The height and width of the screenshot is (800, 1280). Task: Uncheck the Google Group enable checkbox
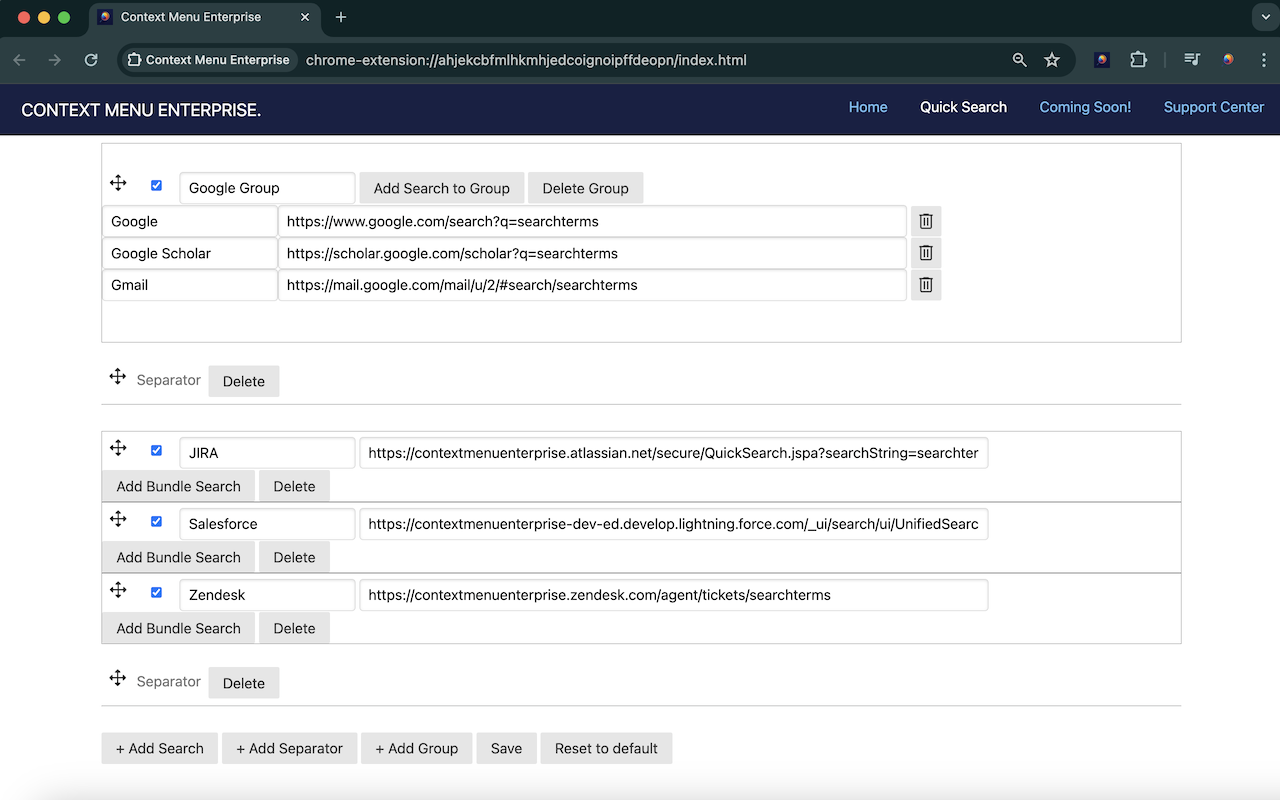tap(156, 185)
